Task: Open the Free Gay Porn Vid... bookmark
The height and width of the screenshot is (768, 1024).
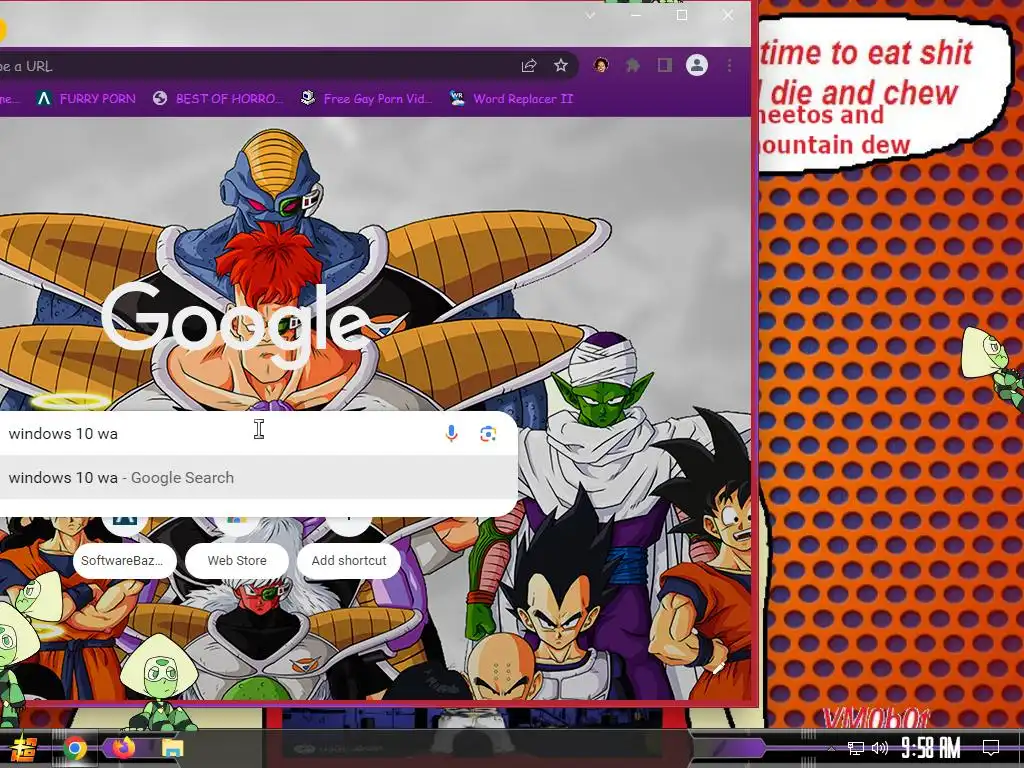Action: 366,99
